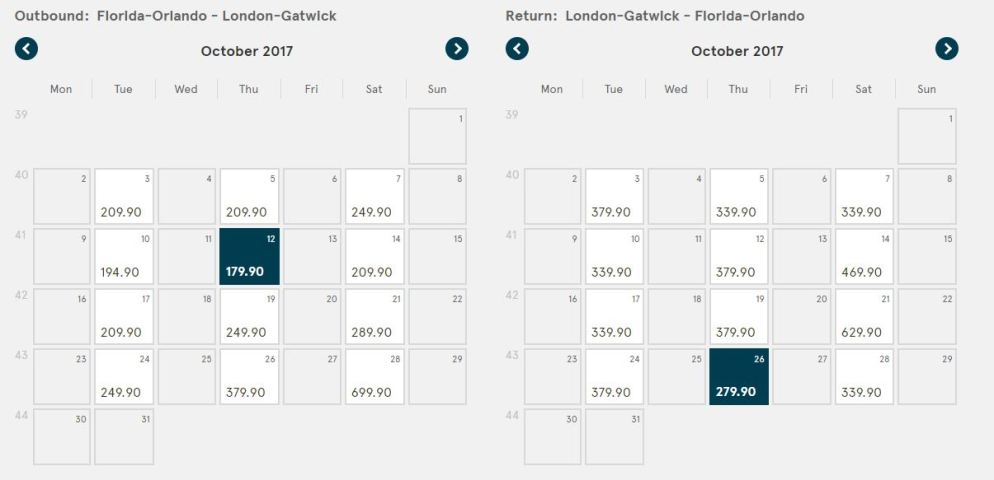The image size is (994, 480).
Task: Select outbound October 3 fare 209.90
Action: point(122,196)
